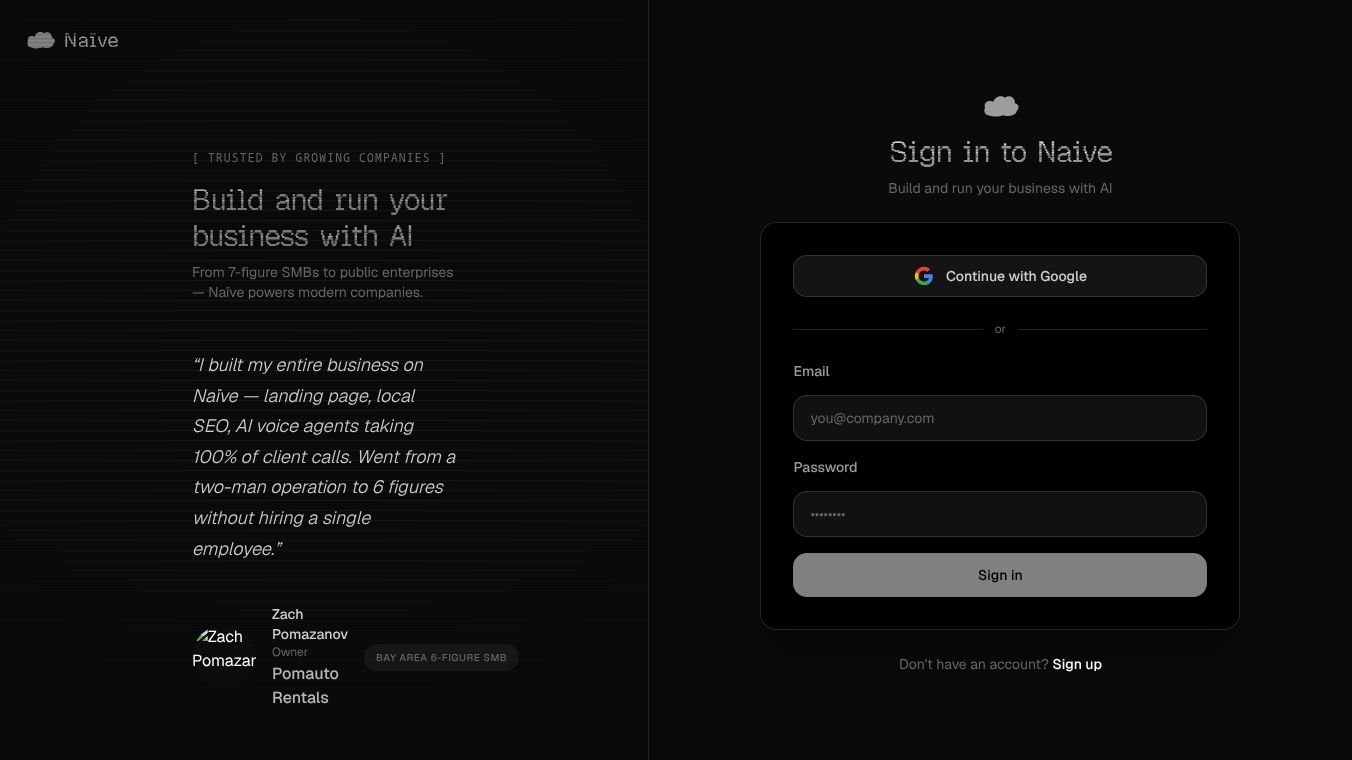Focus the Password input field
Image resolution: width=1352 pixels, height=760 pixels.
[x=1000, y=514]
